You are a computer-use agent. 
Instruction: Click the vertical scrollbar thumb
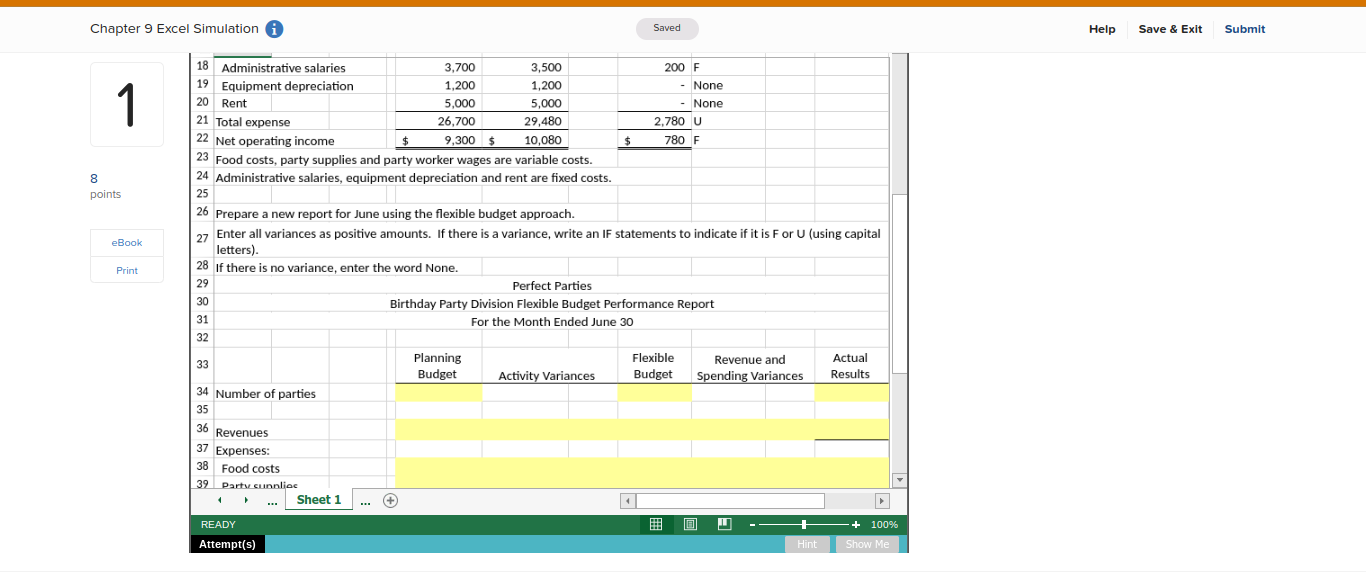(x=899, y=285)
